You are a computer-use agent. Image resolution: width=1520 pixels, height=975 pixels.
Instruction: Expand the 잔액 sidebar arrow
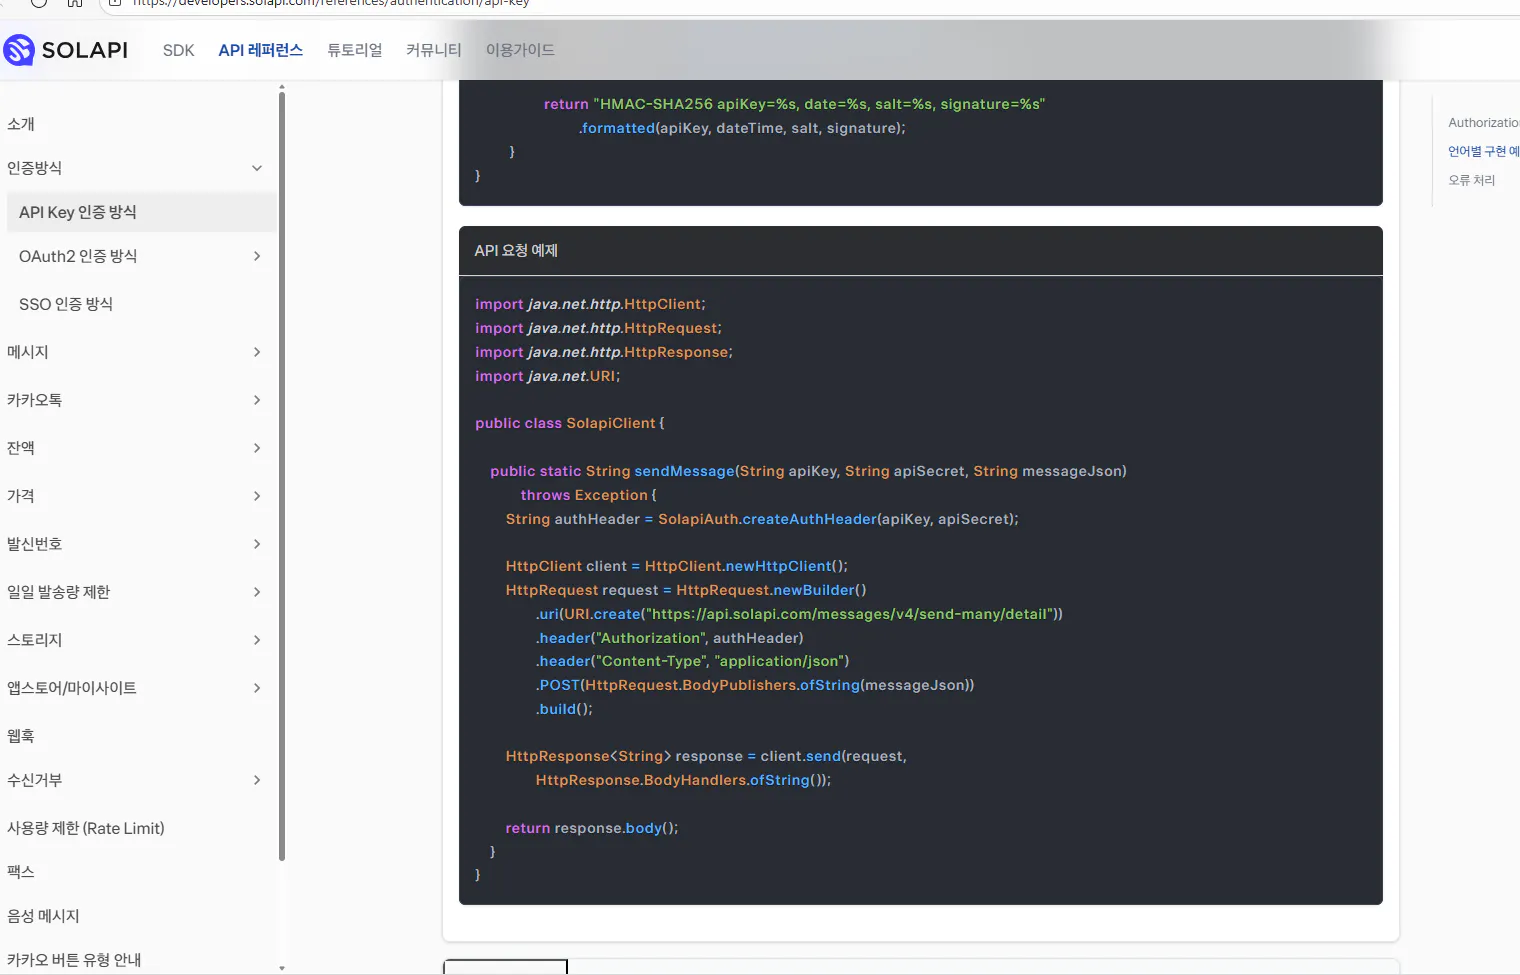pos(257,448)
